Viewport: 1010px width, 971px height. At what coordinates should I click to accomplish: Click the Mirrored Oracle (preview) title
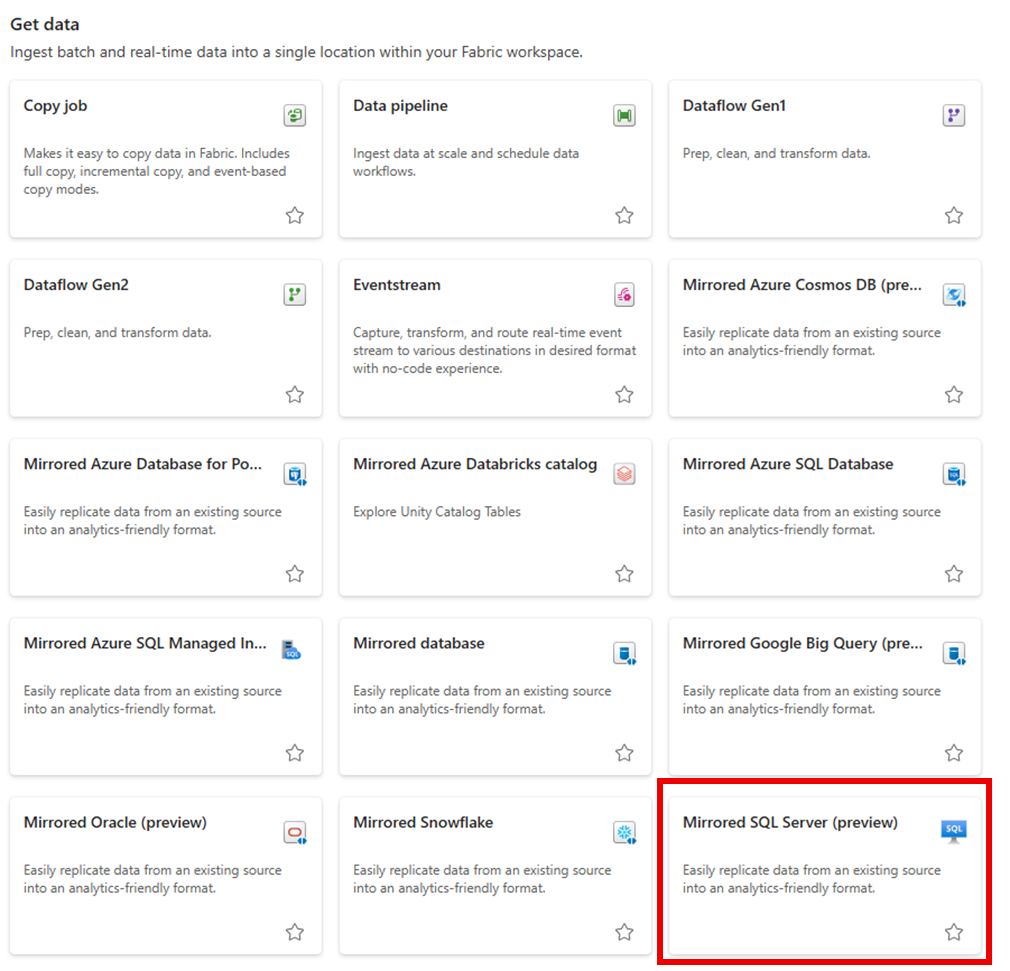pyautogui.click(x=115, y=823)
